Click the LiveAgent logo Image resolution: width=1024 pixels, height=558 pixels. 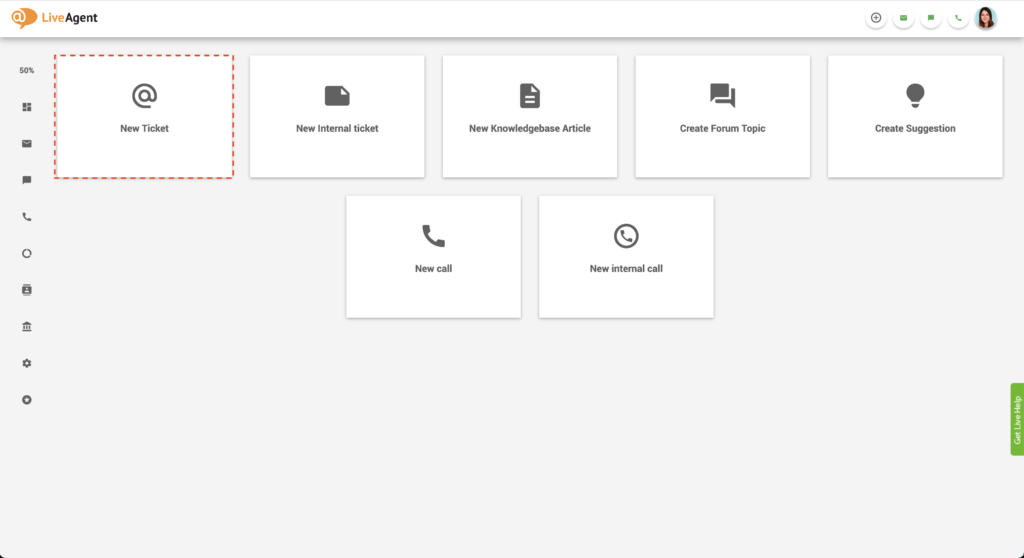(55, 18)
